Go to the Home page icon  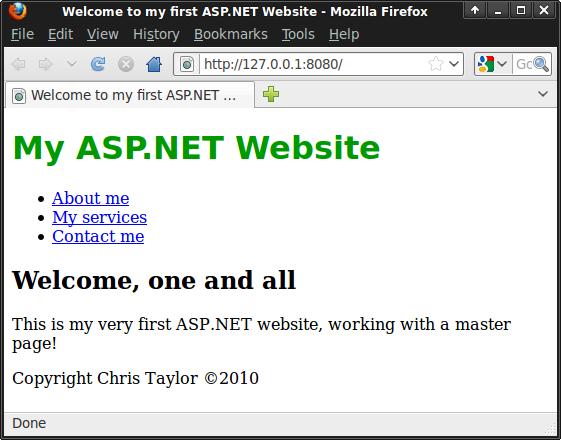coord(154,64)
